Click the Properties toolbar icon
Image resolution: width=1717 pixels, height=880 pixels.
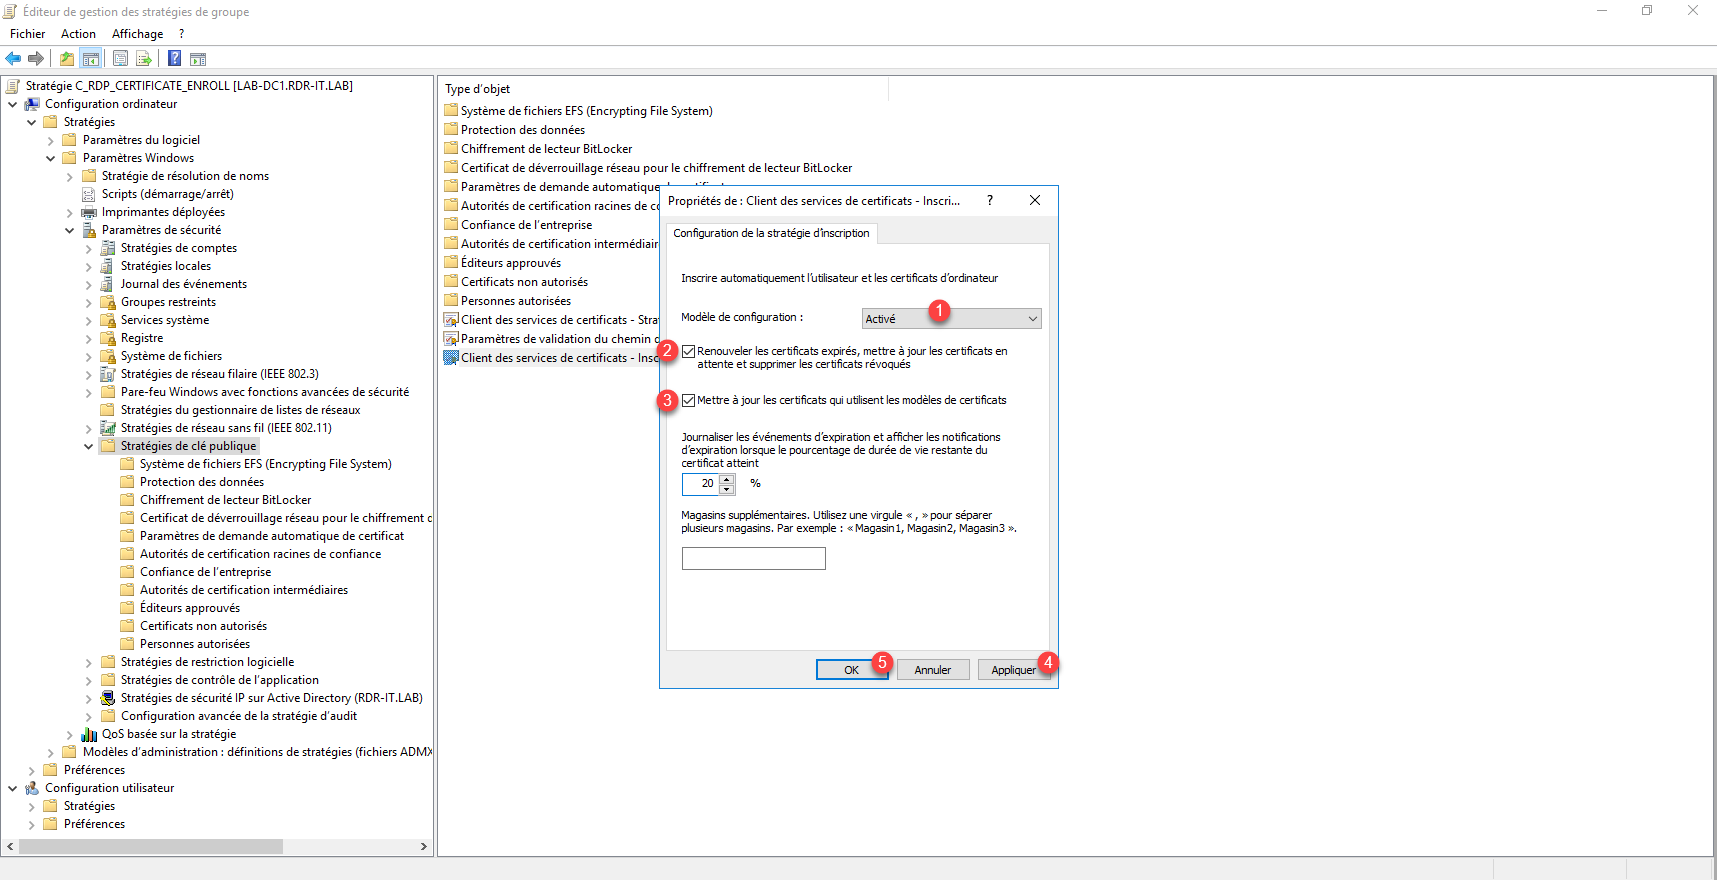pyautogui.click(x=120, y=59)
